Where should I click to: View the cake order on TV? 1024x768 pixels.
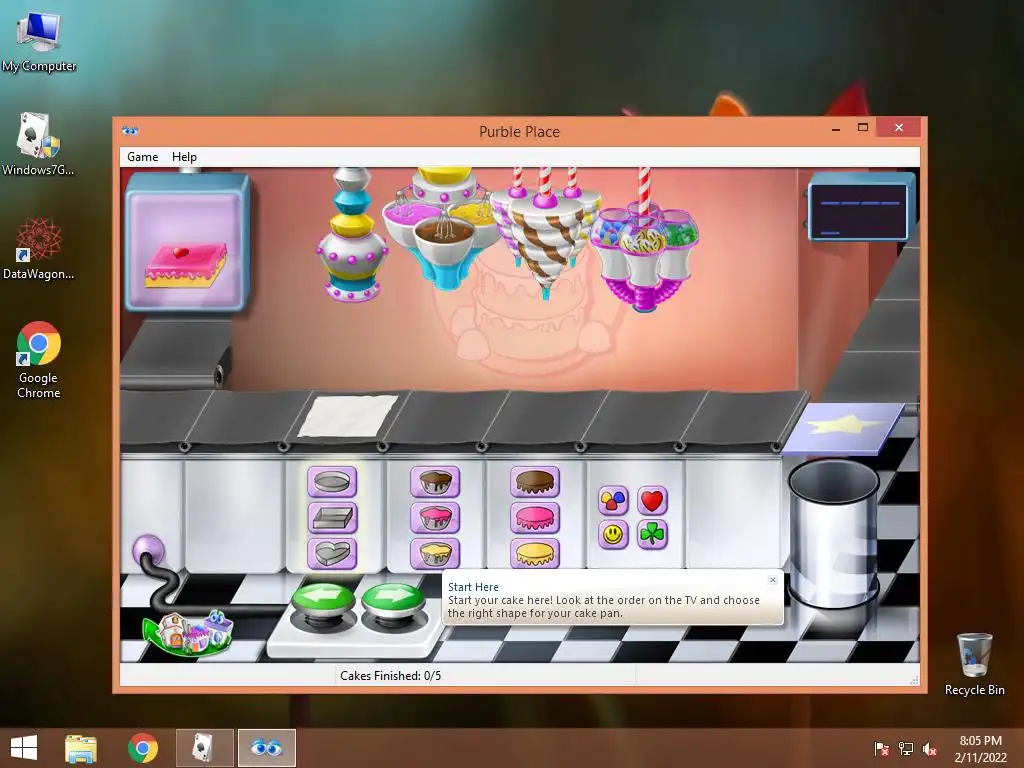click(187, 242)
